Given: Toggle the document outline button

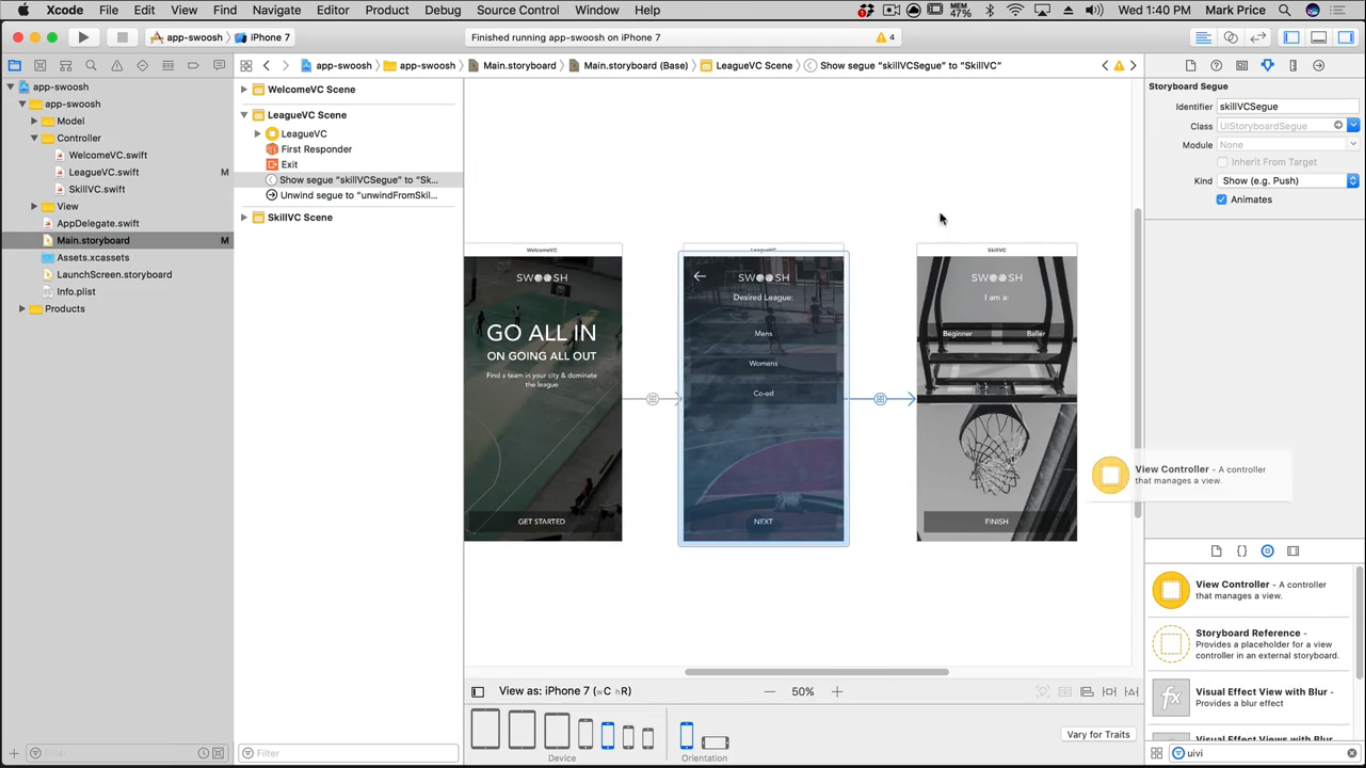Looking at the screenshot, I should tap(478, 691).
